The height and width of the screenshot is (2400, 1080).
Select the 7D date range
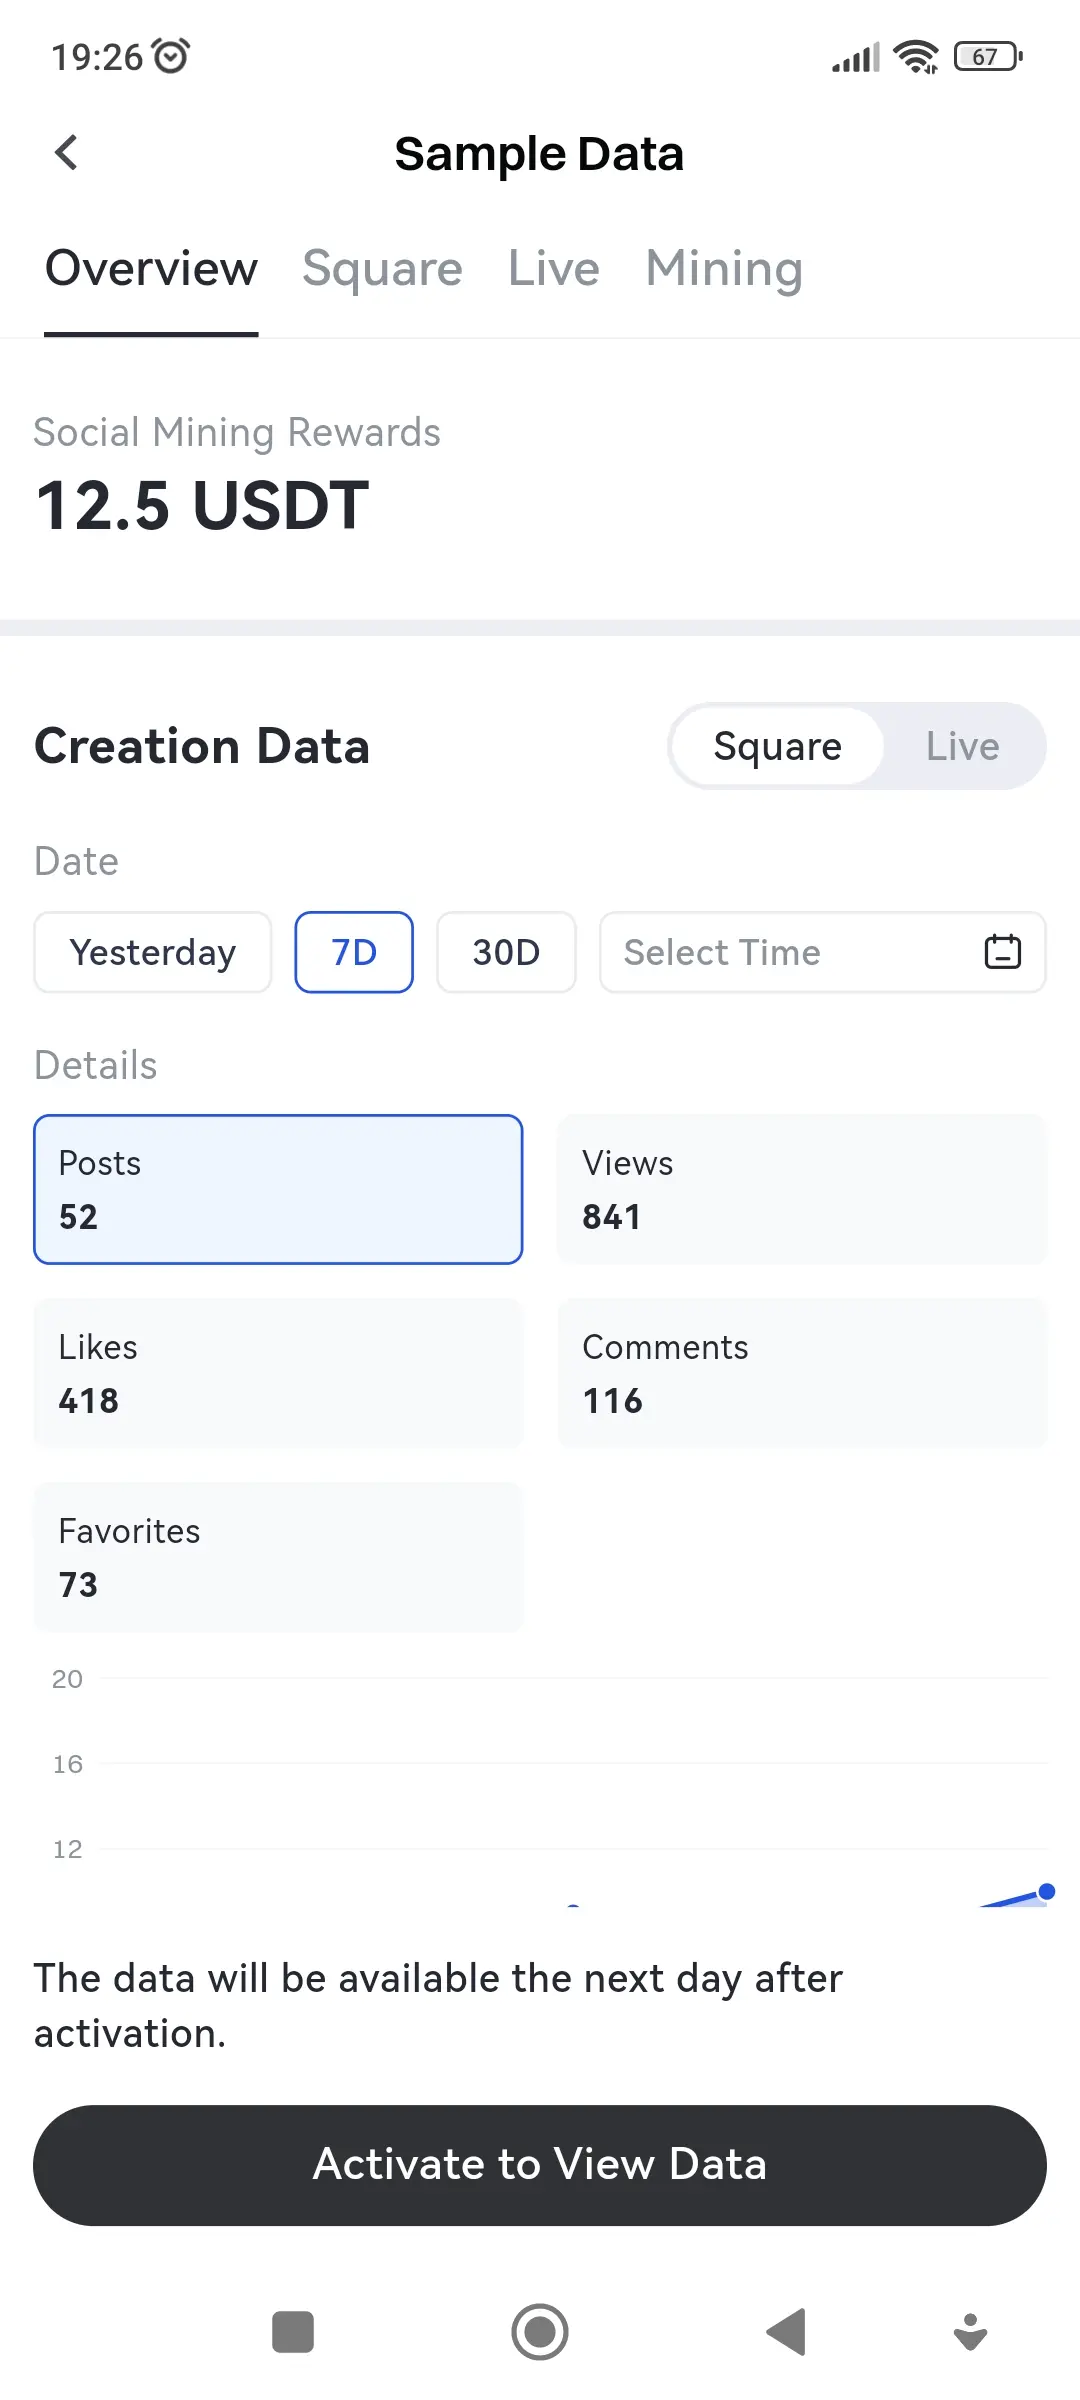pyautogui.click(x=354, y=952)
